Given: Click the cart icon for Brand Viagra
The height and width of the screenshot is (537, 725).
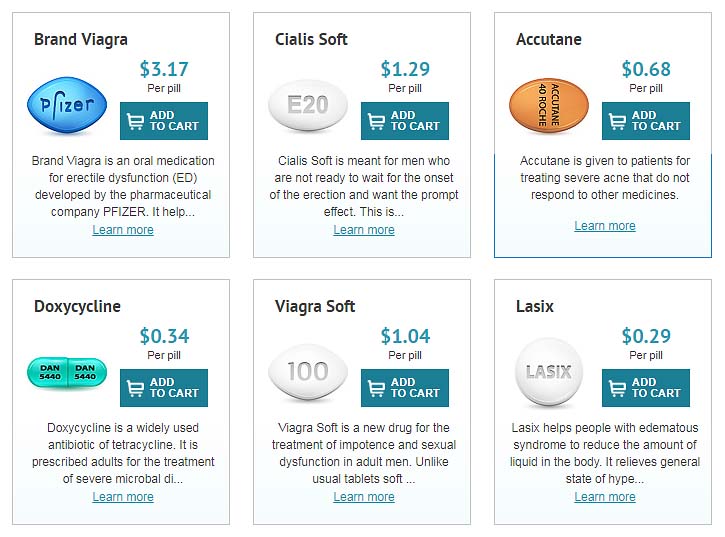Looking at the screenshot, I should tap(135, 121).
